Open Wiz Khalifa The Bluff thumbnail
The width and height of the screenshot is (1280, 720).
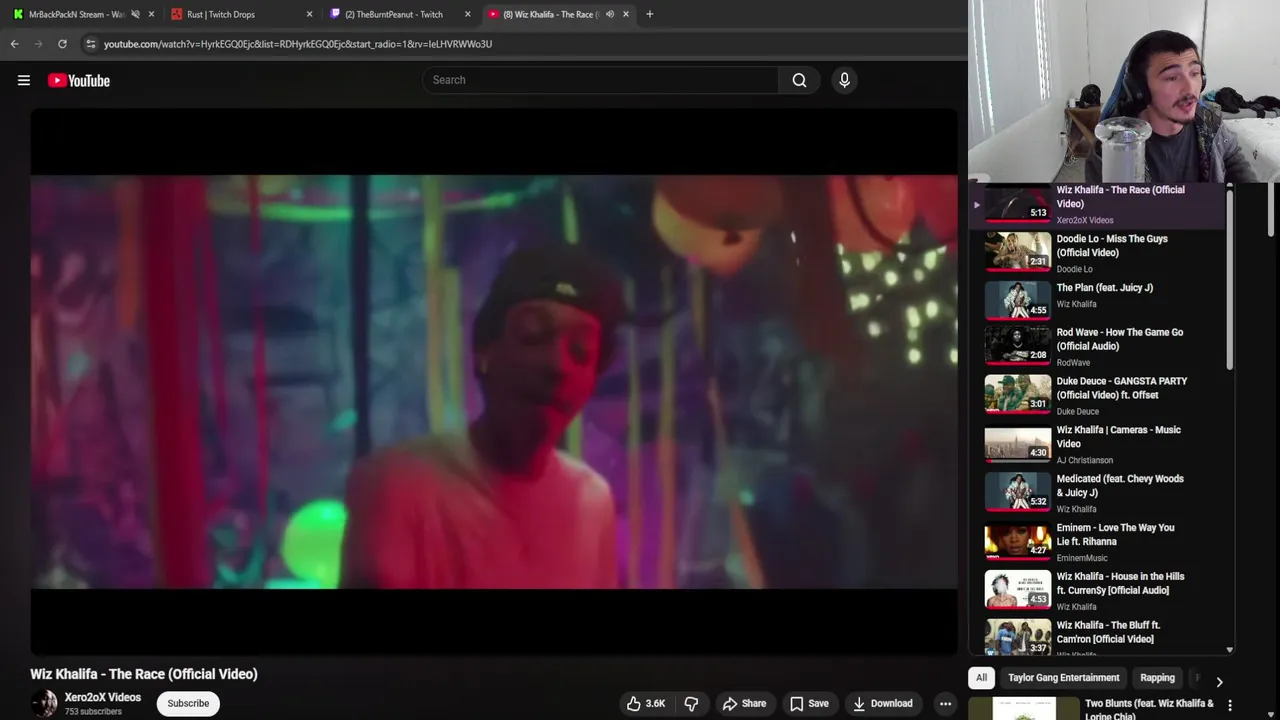[x=1018, y=636]
